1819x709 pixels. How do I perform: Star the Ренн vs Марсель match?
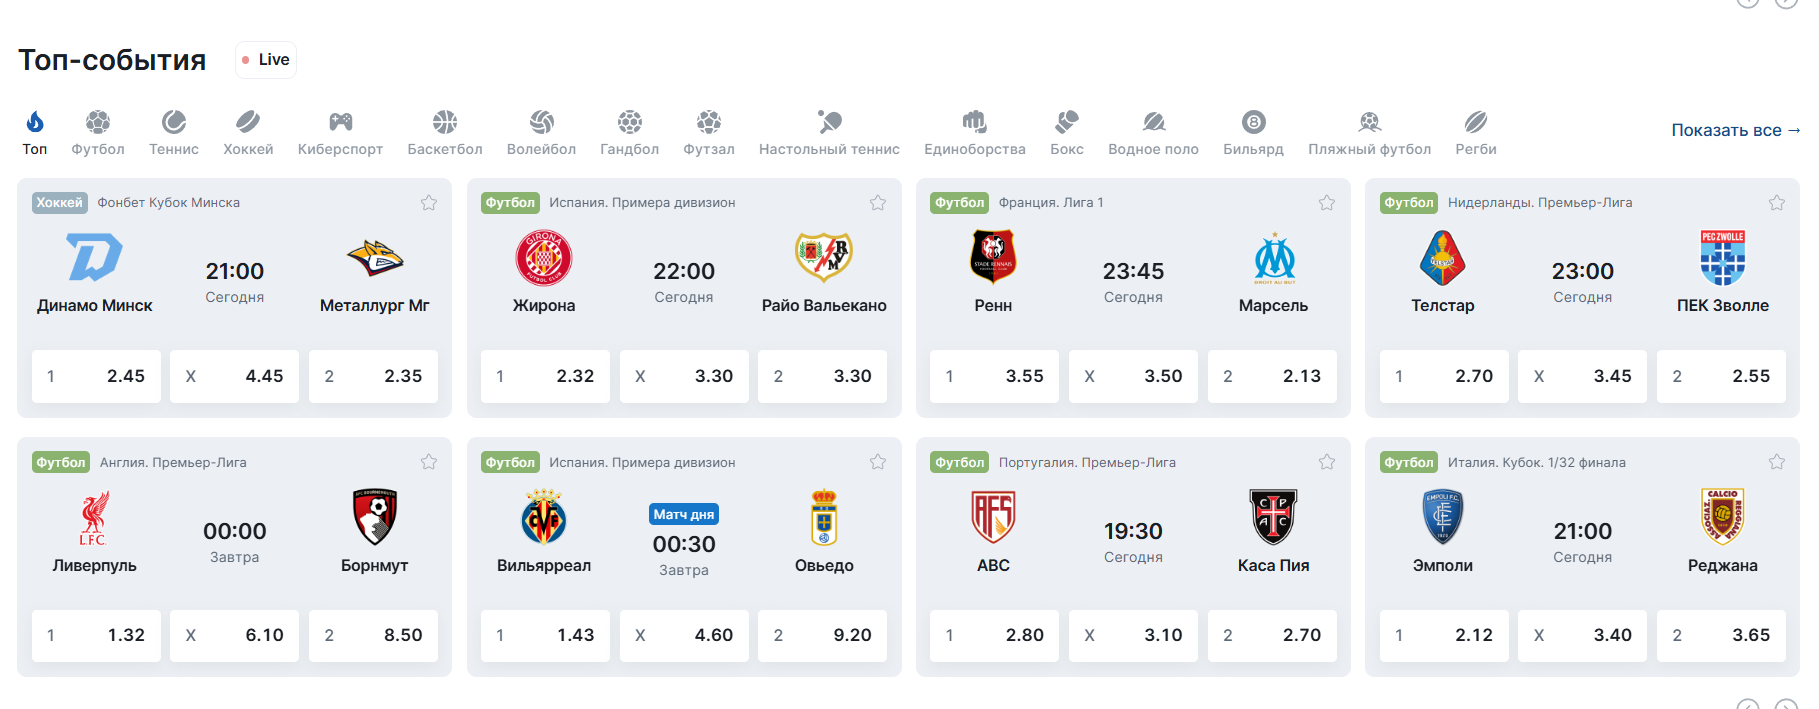point(1327,203)
